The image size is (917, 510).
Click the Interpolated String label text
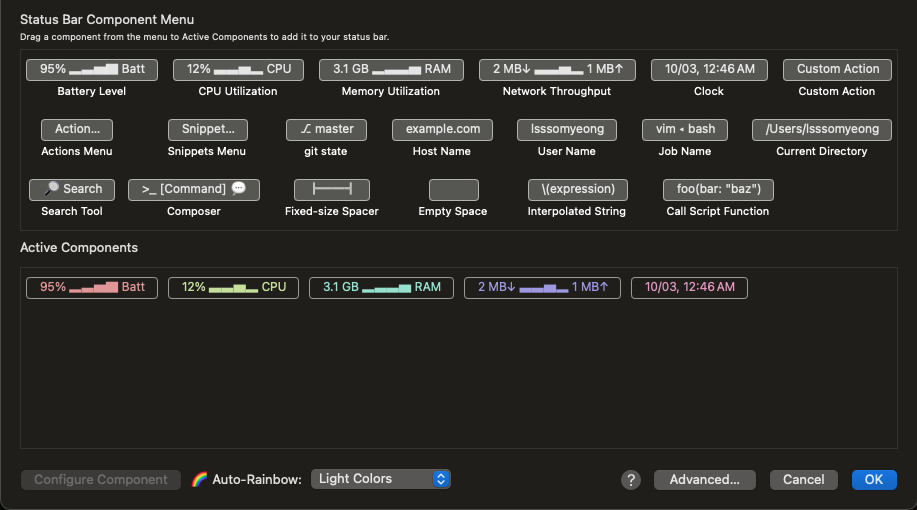pos(577,211)
